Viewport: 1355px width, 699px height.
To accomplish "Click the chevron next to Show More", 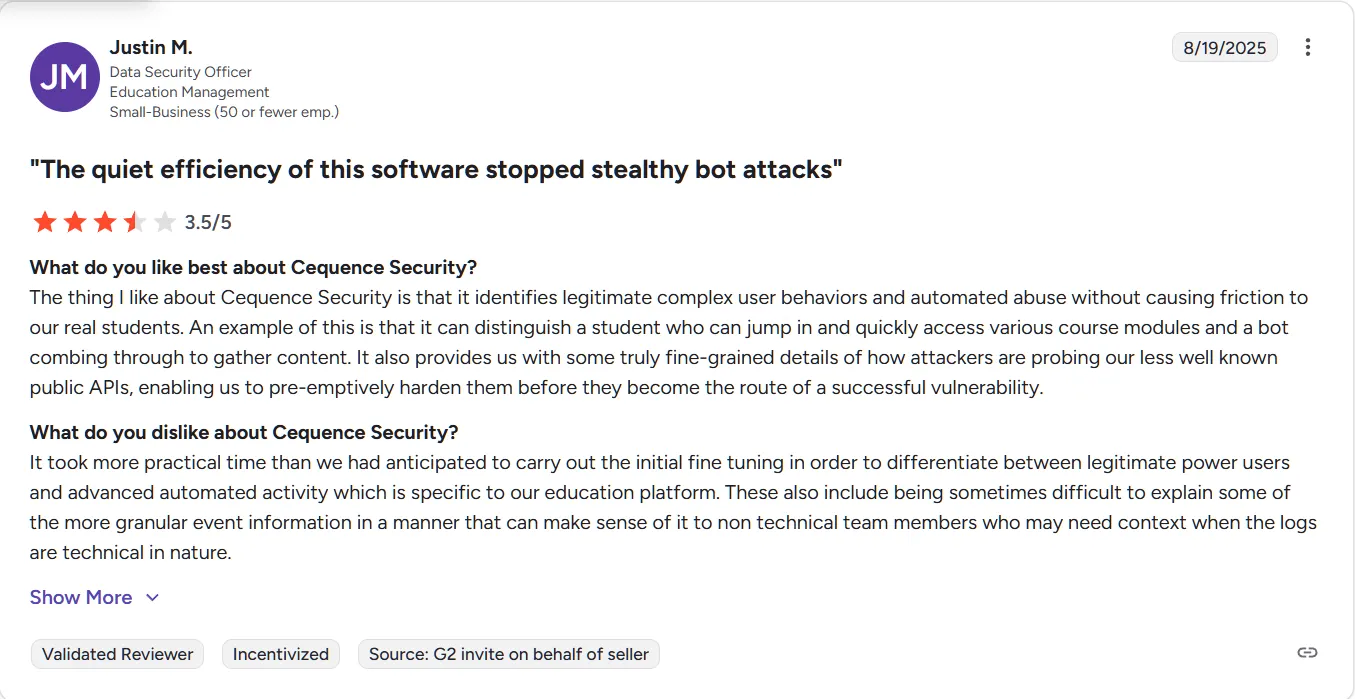I will click(152, 597).
